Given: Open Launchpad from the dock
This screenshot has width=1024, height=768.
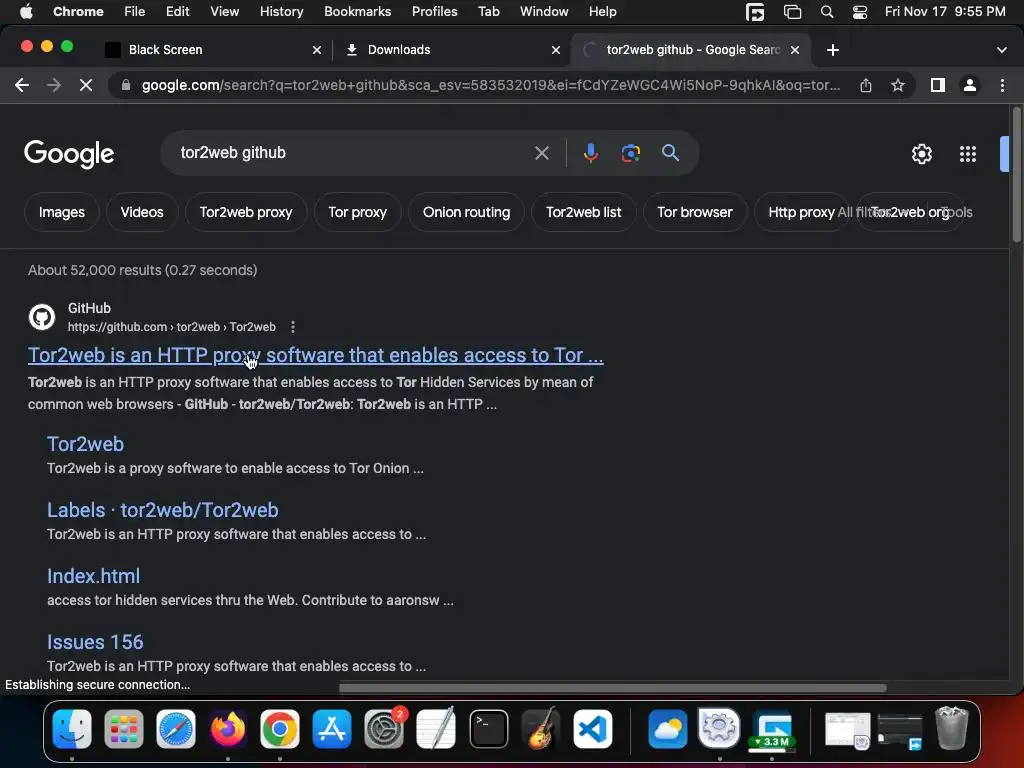Looking at the screenshot, I should 123,729.
